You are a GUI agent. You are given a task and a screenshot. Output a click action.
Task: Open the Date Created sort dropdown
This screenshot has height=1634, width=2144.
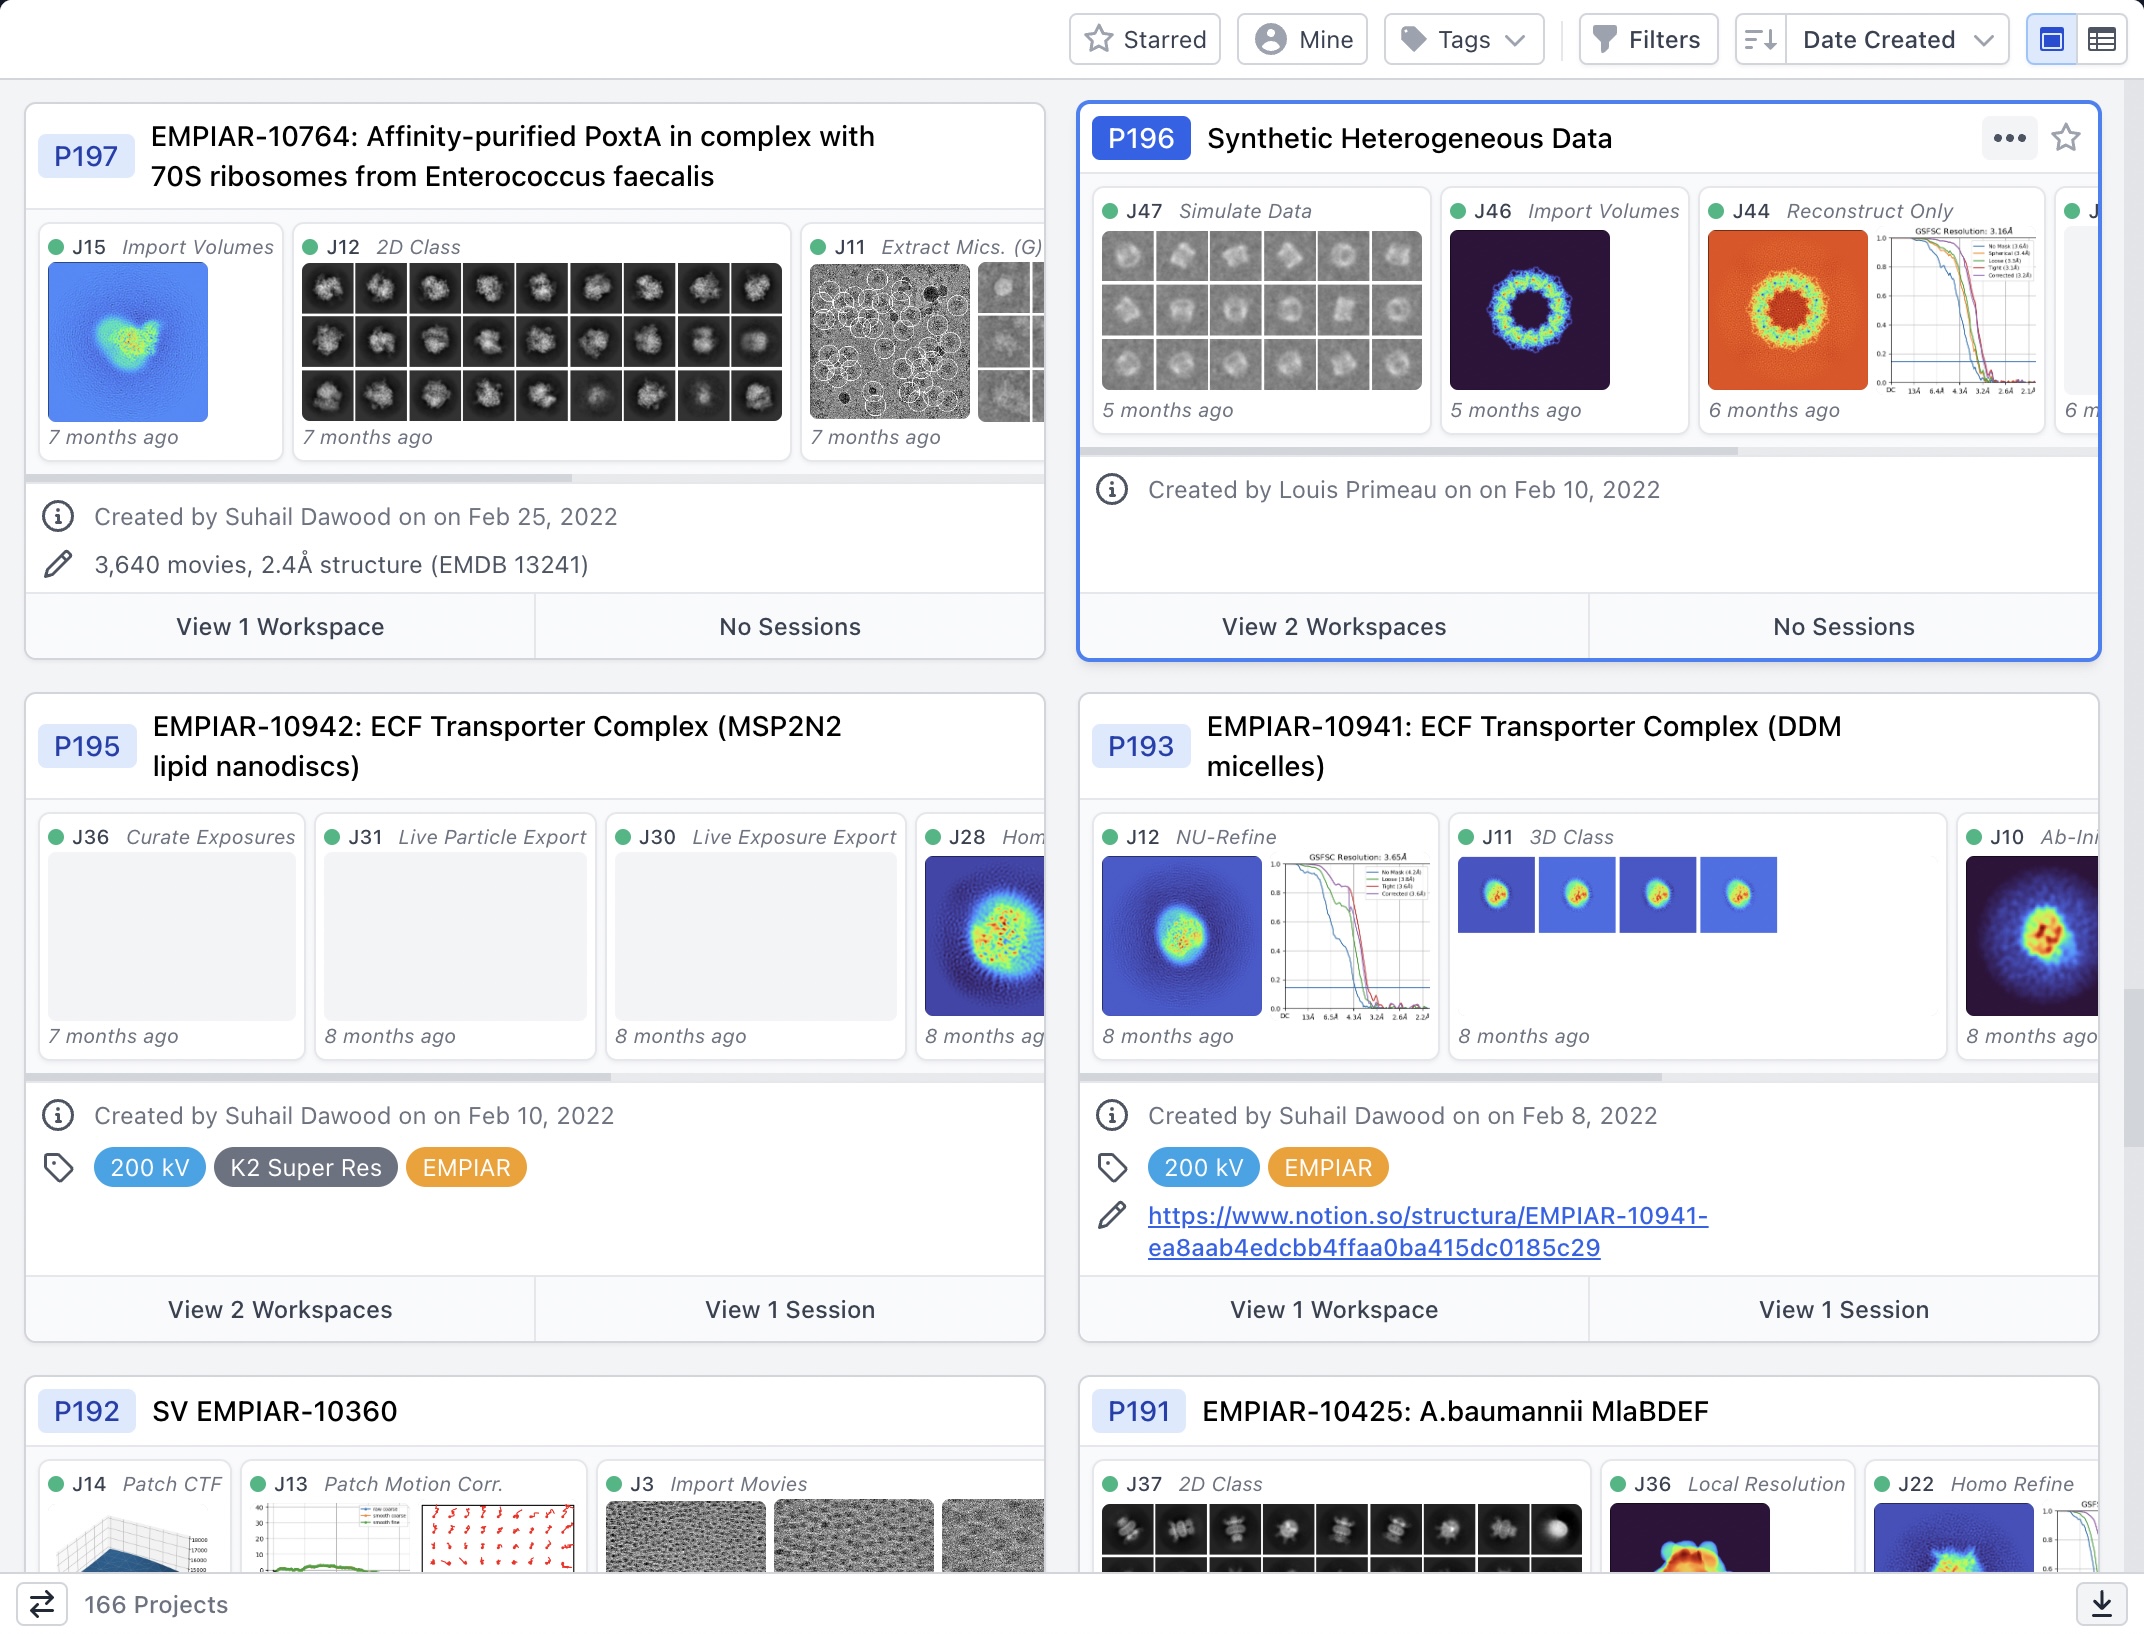[1896, 40]
